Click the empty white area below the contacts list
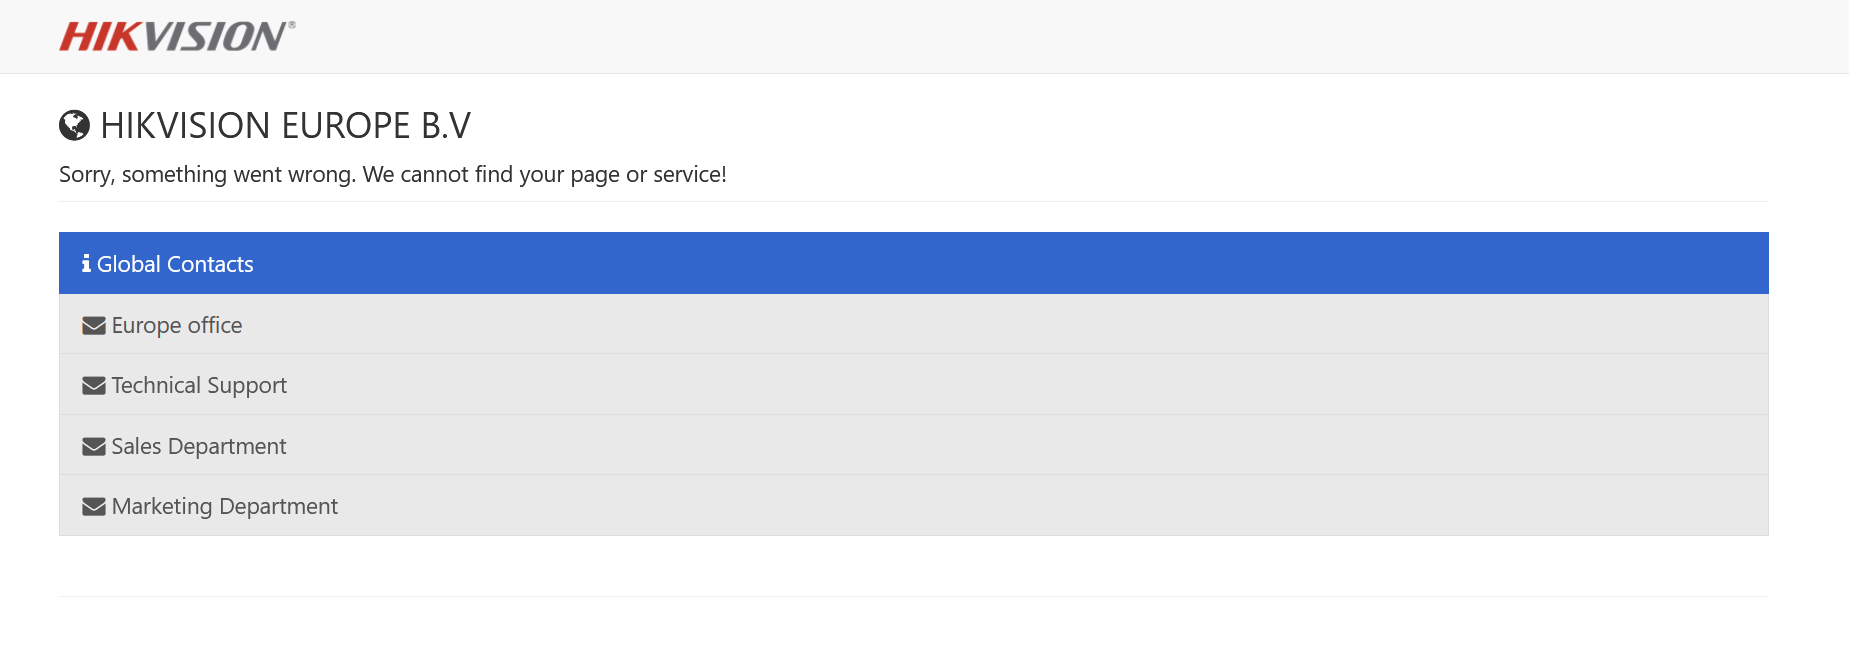Viewport: 1849px width, 664px height. (x=900, y=565)
